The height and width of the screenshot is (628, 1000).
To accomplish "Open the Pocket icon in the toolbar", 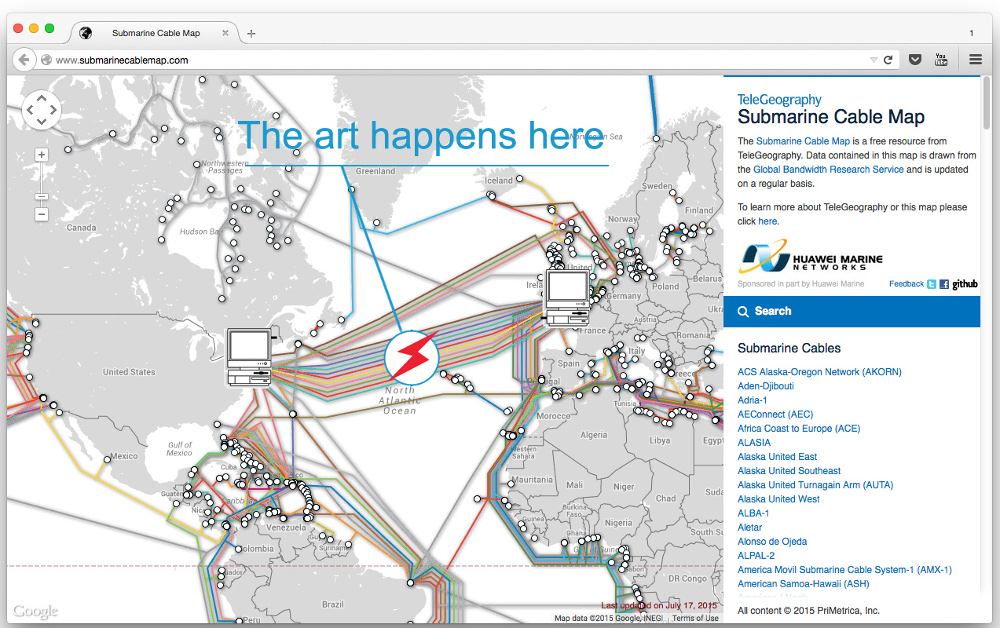I will point(915,60).
